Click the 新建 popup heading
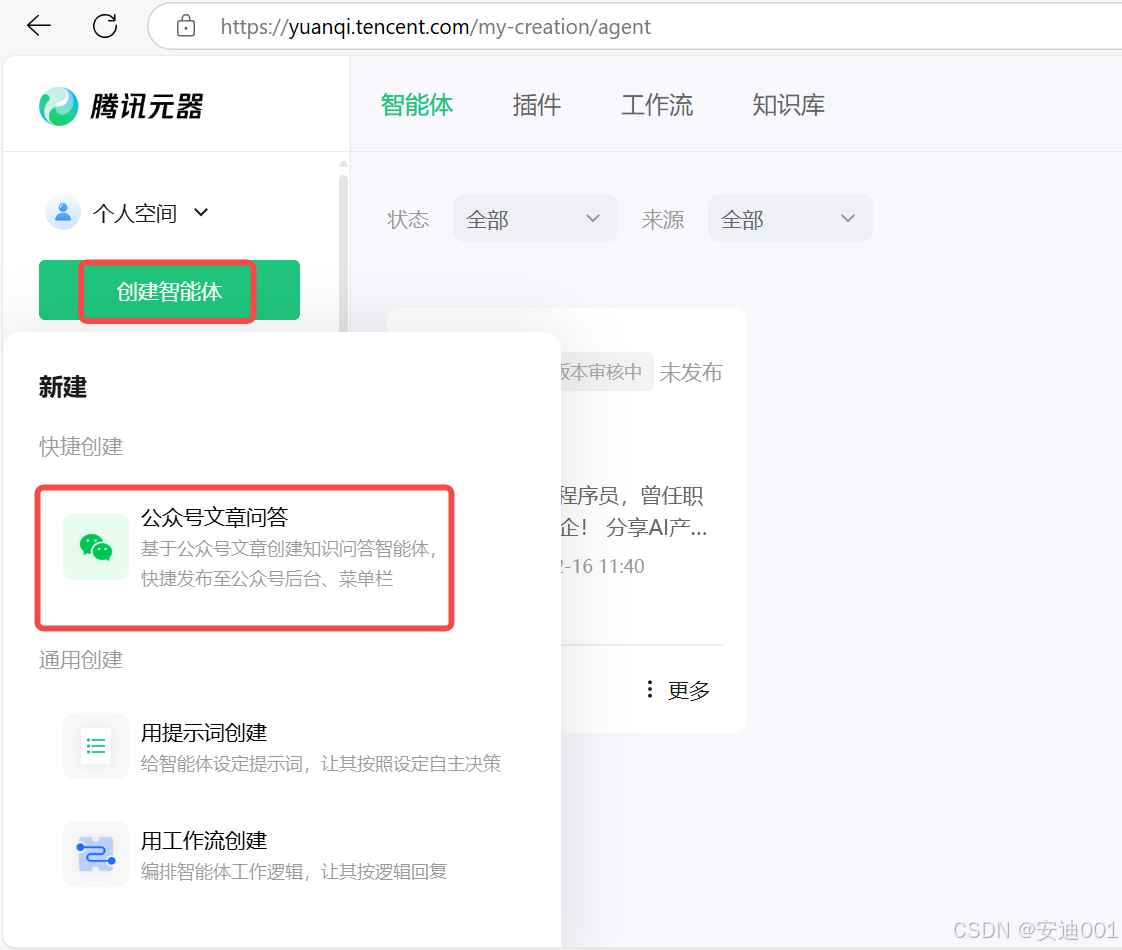This screenshot has width=1122, height=950. (63, 387)
